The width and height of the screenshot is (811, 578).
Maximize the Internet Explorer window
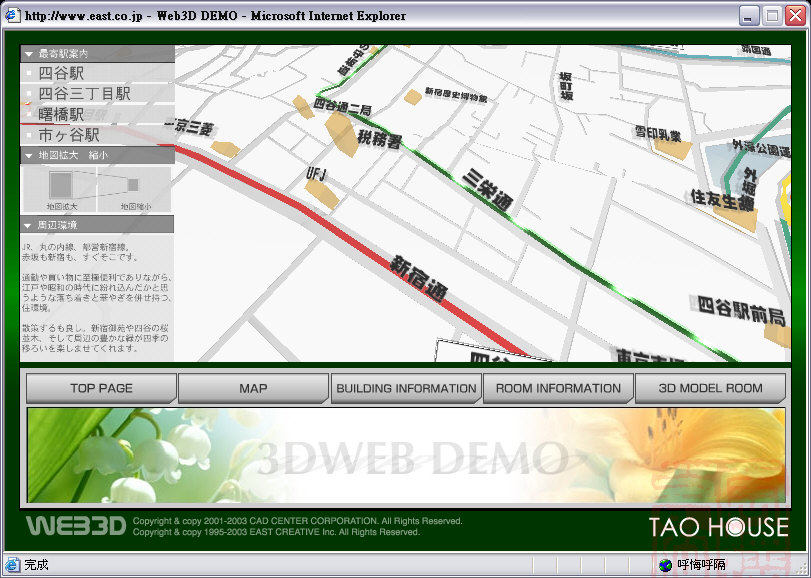tap(772, 16)
